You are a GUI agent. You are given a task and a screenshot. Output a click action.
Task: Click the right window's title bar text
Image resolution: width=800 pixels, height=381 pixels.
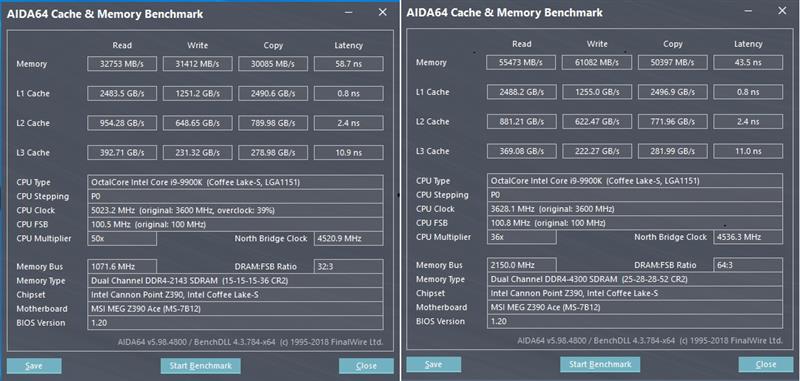tap(505, 13)
